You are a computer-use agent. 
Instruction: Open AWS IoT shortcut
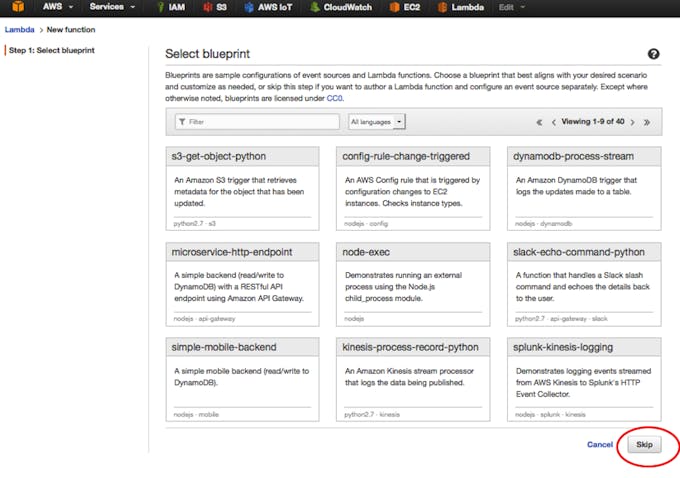[x=268, y=7]
